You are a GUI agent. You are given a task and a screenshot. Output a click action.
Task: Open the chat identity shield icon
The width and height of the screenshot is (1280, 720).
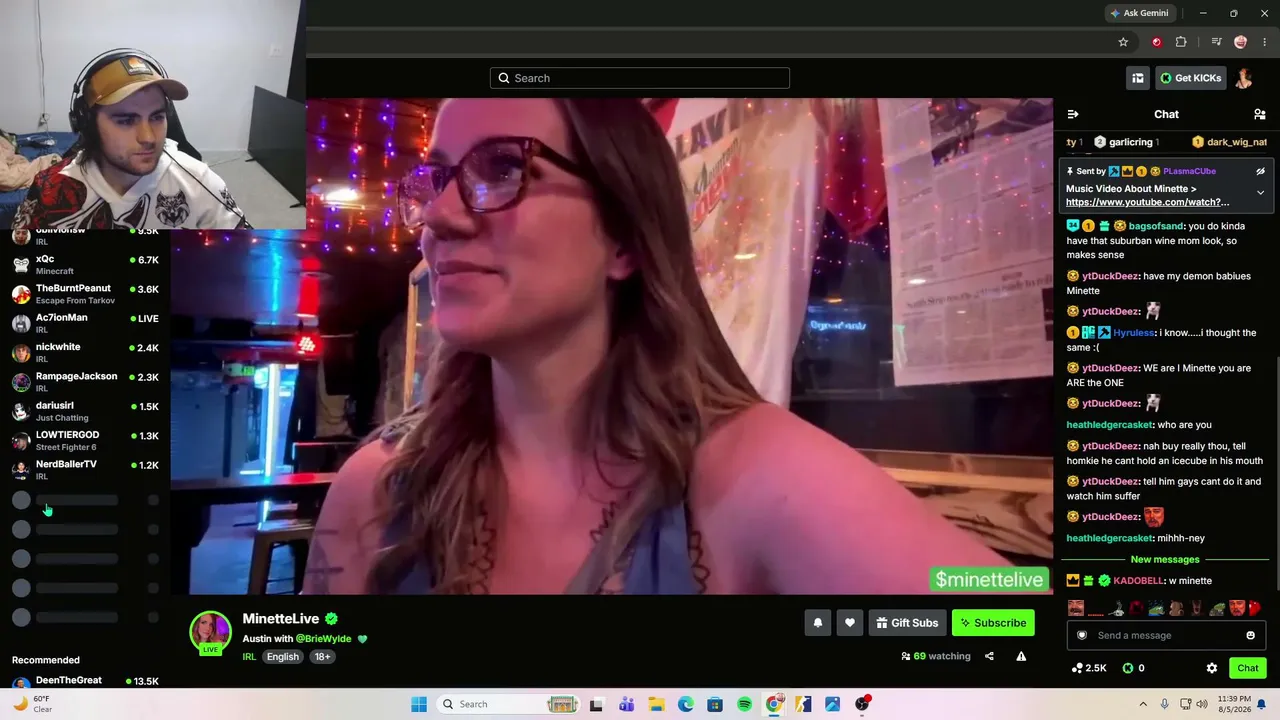[x=1081, y=635]
